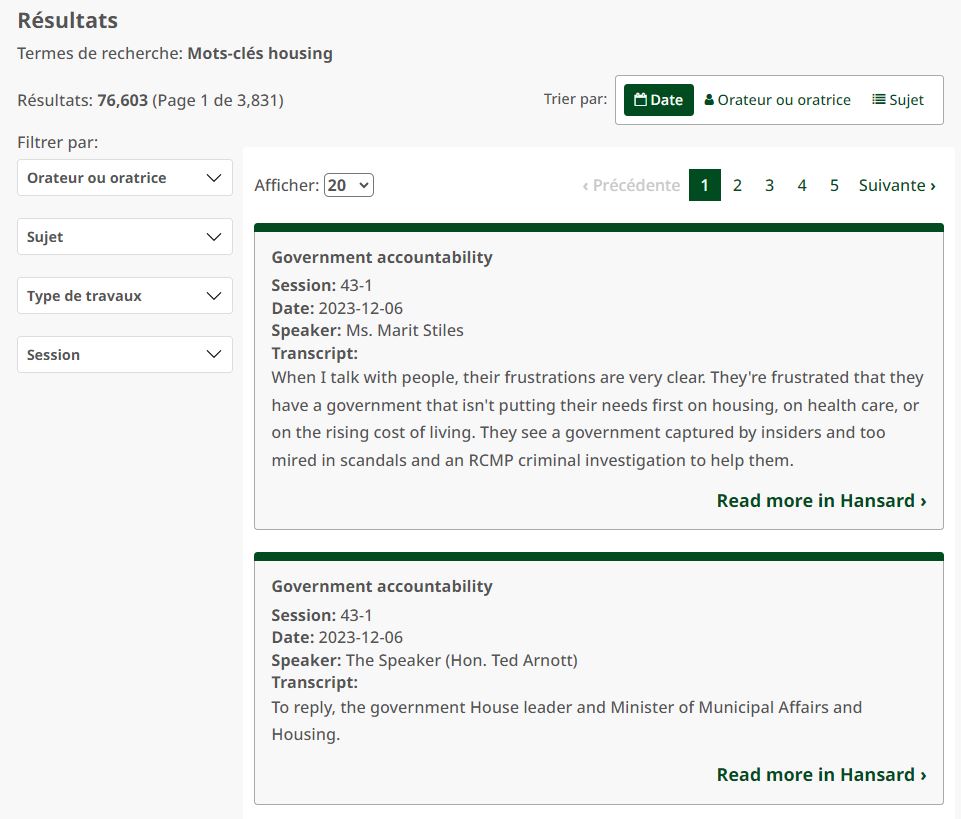Click the list icon beside Sujet sort
Image resolution: width=961 pixels, height=819 pixels.
pos(879,100)
